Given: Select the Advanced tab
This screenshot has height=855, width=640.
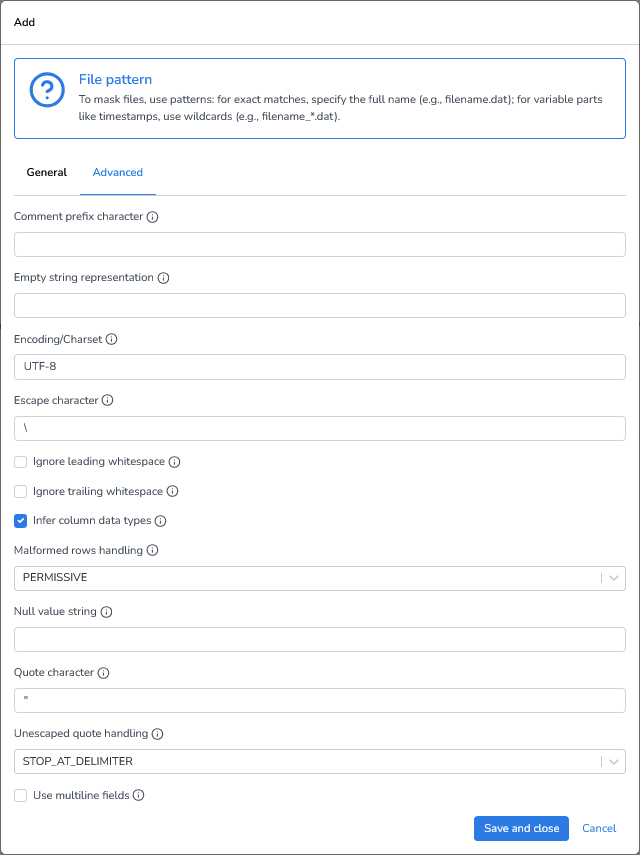Looking at the screenshot, I should [x=117, y=172].
